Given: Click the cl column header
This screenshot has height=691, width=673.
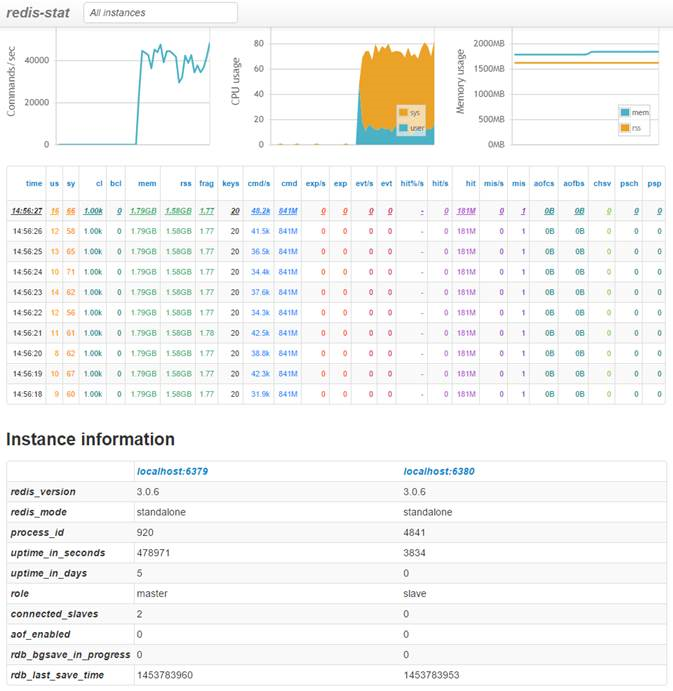Looking at the screenshot, I should [x=99, y=183].
